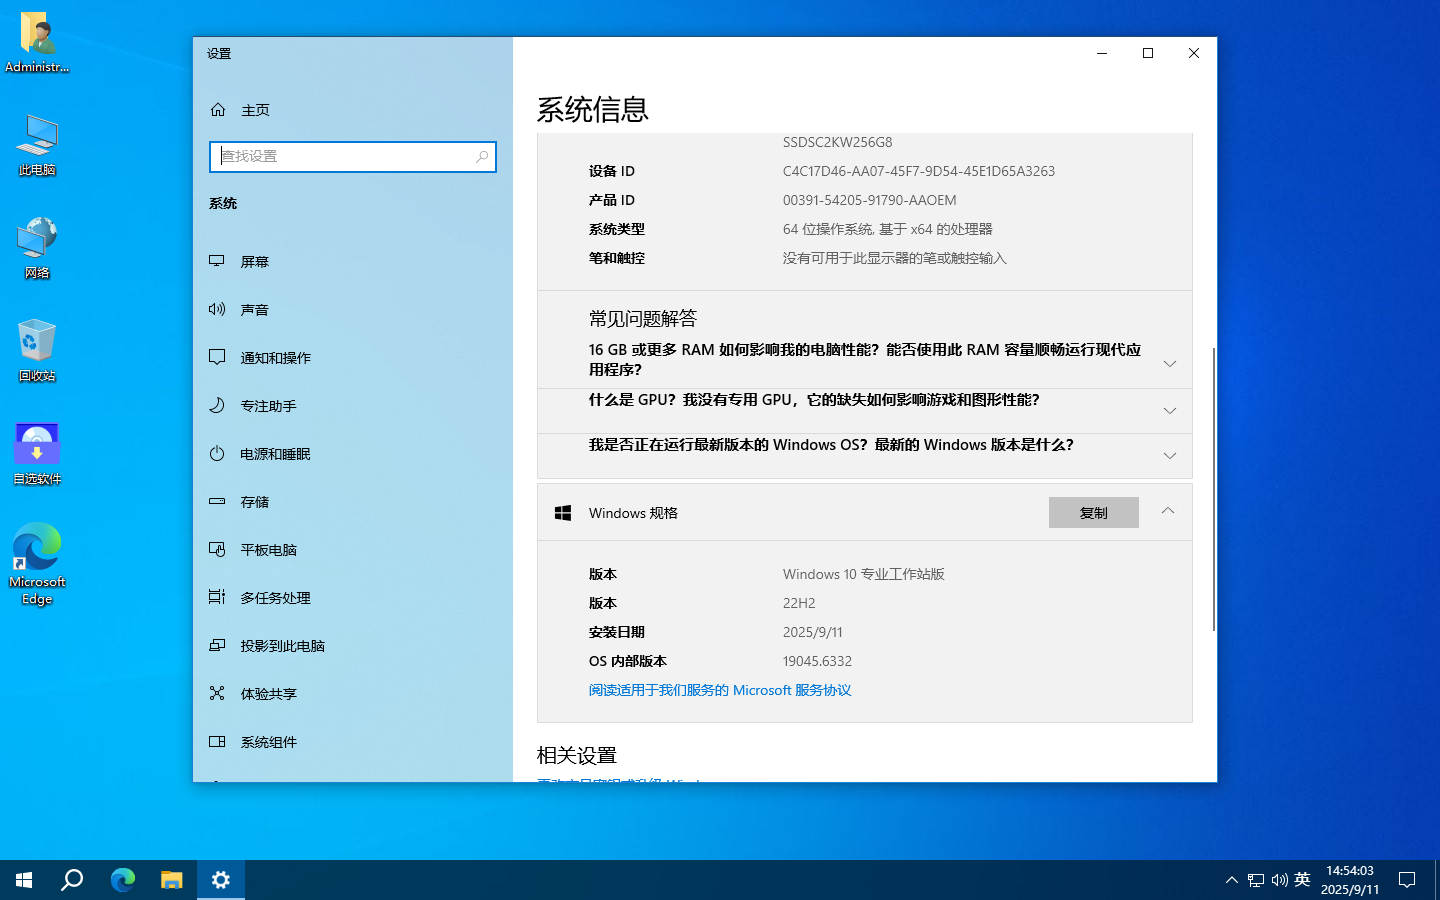Collapse the Windows 规格 section
Image resolution: width=1440 pixels, height=900 pixels.
pos(1167,511)
